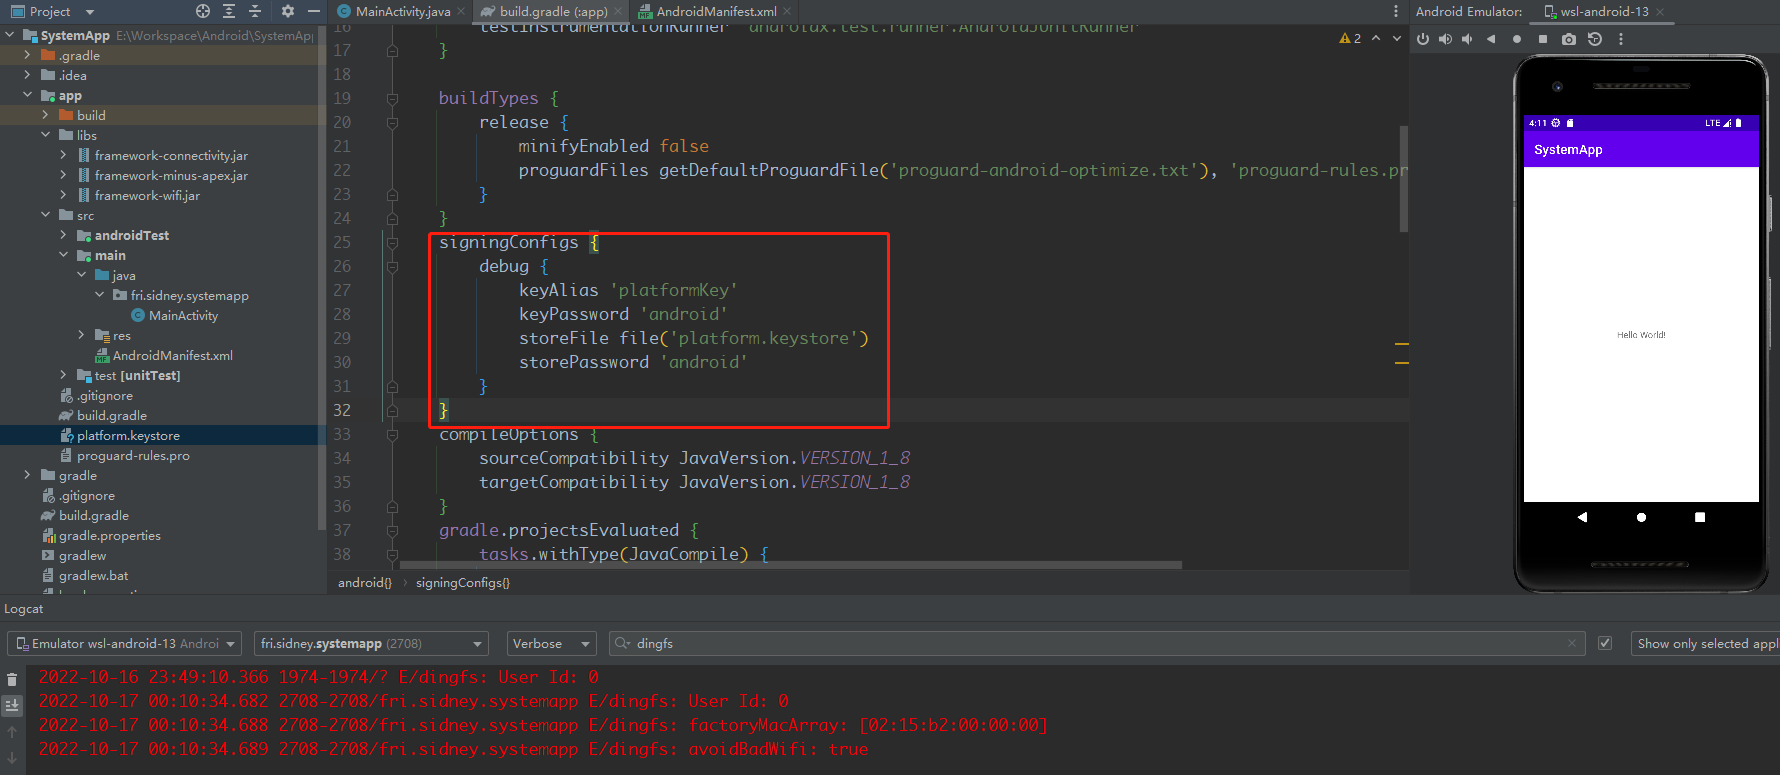Viewport: 1780px width, 775px height.
Task: Open the Verbose log level dropdown
Action: (x=551, y=643)
